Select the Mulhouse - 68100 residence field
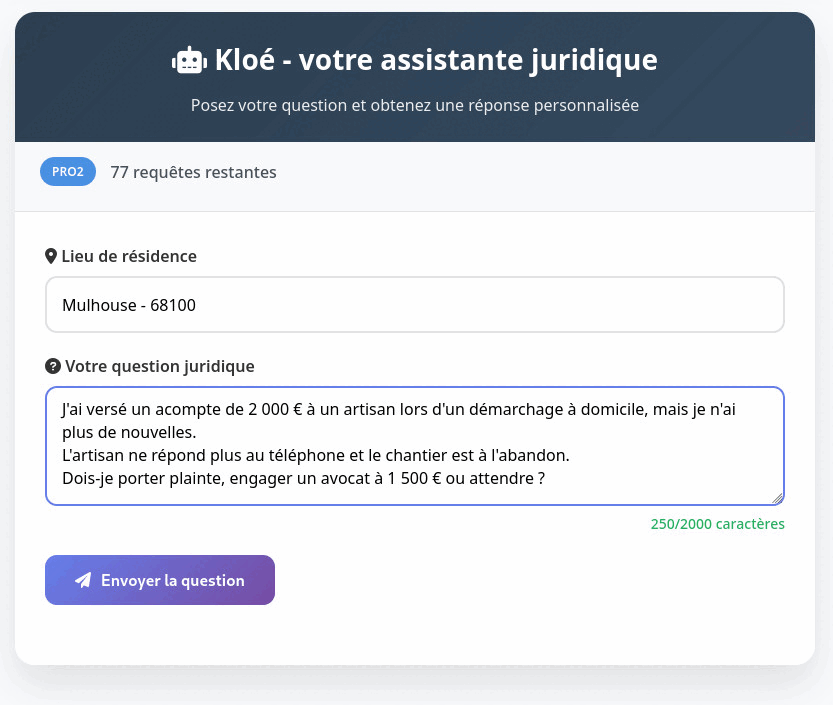Image resolution: width=833 pixels, height=705 pixels. pos(414,304)
